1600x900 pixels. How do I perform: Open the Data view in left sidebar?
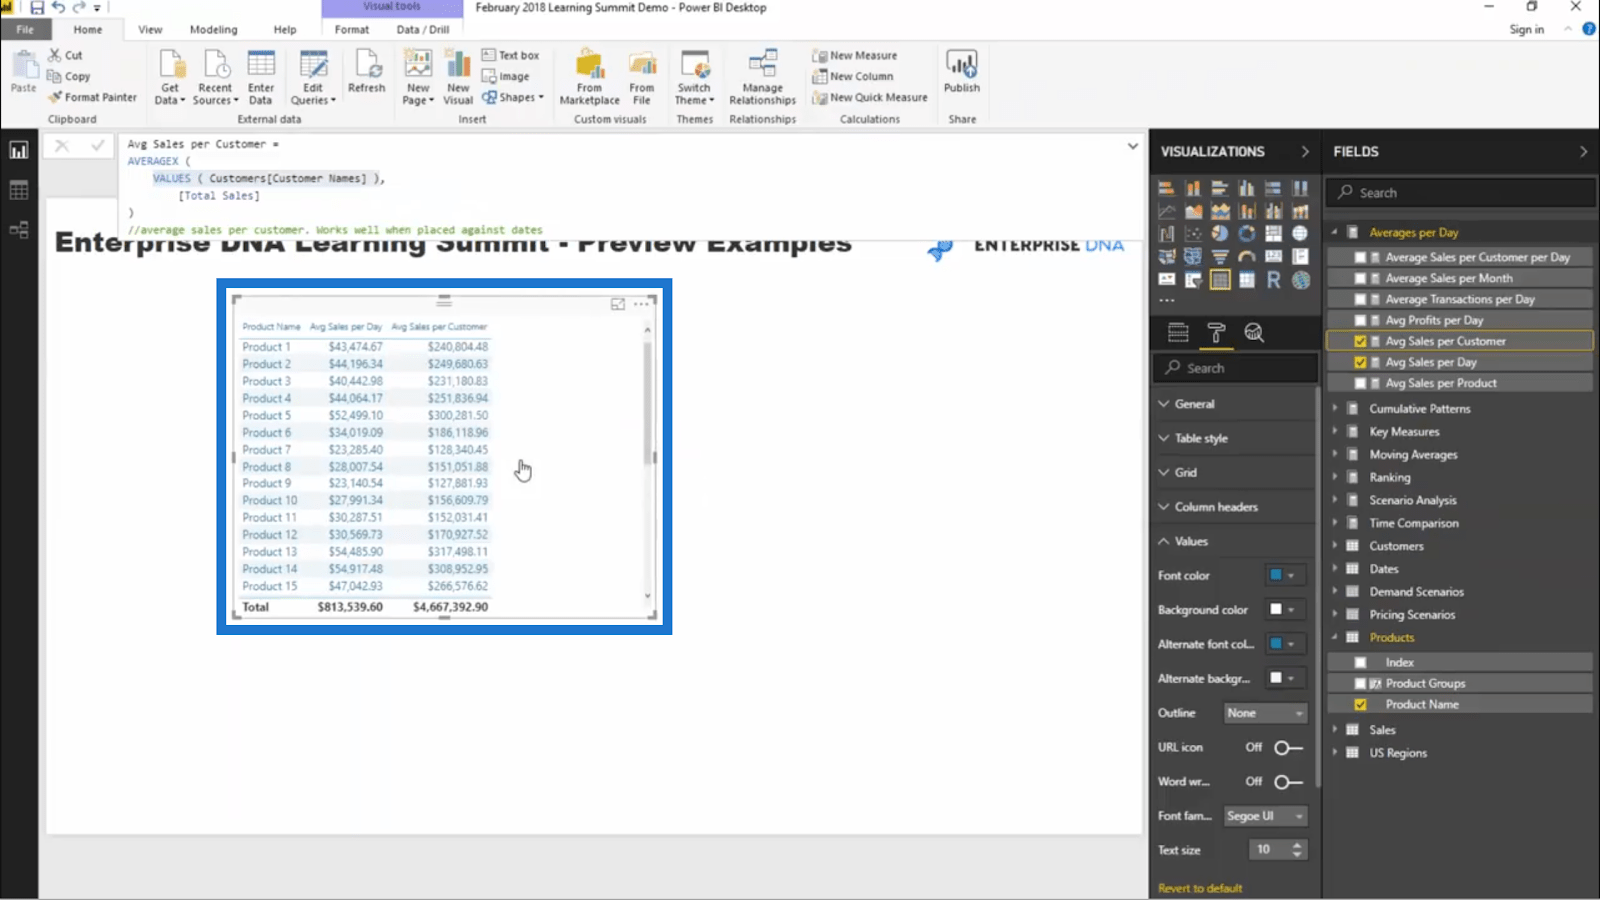pyautogui.click(x=19, y=190)
